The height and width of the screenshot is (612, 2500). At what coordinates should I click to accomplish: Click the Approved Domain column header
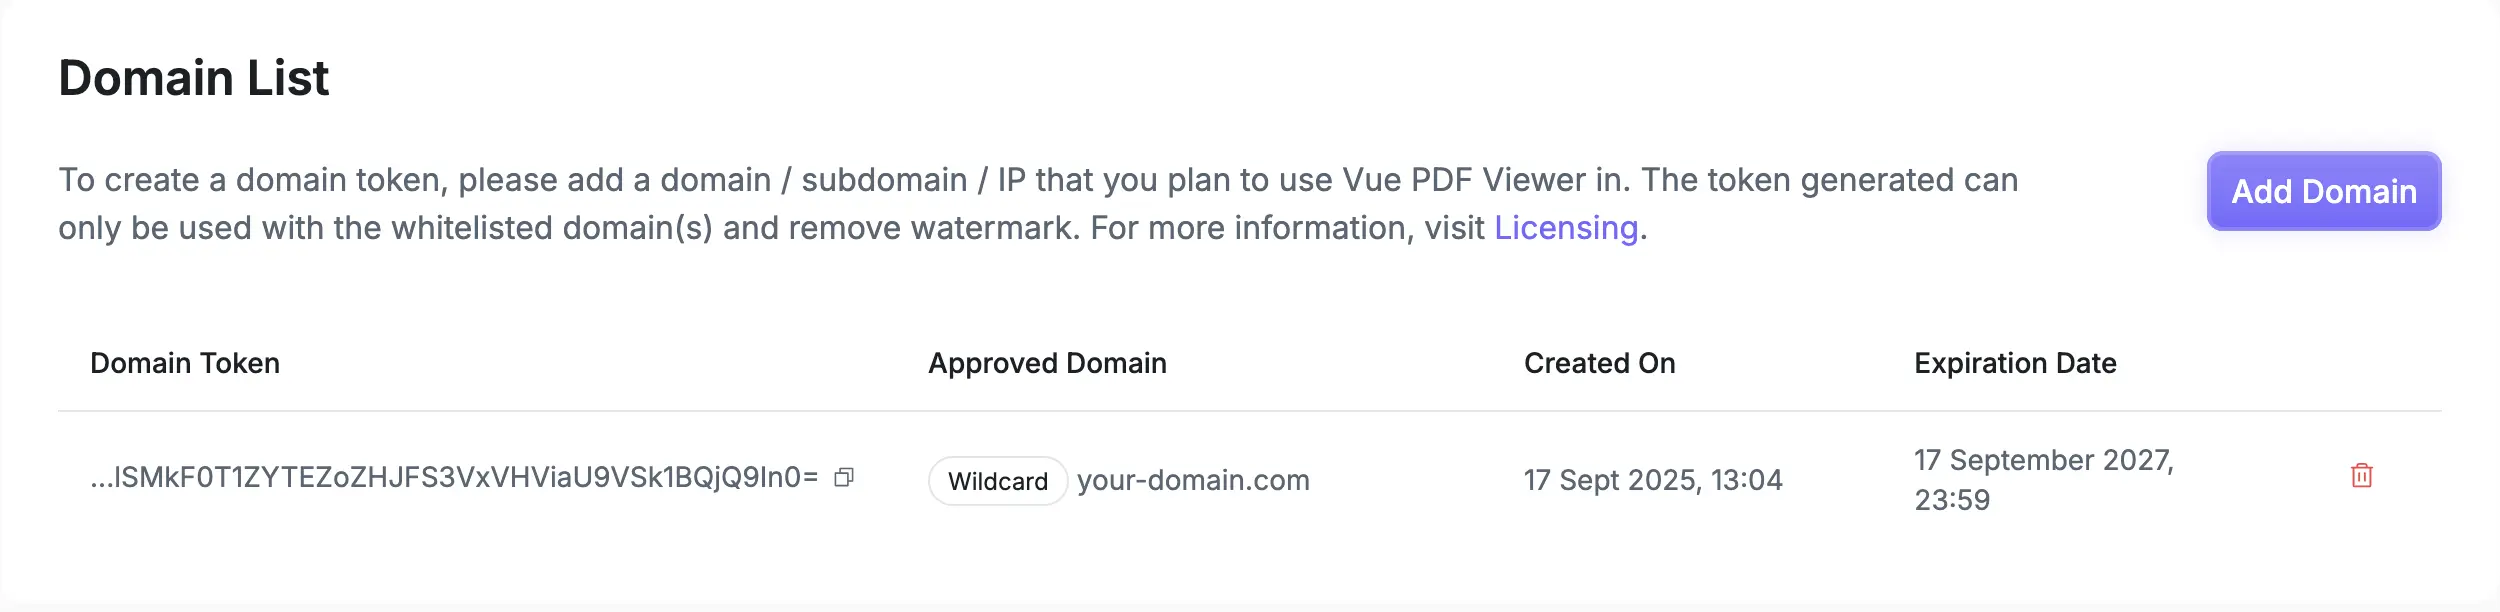click(1047, 364)
